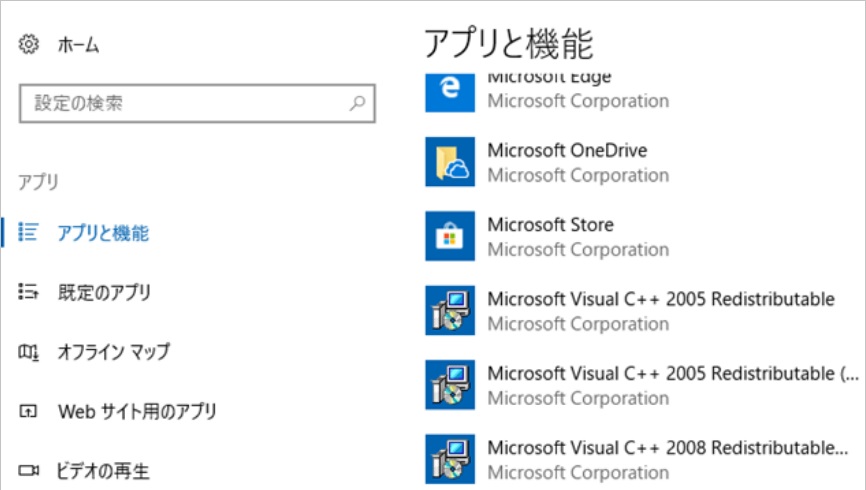Select Visual C++ 2008 Redistributable entry
The width and height of the screenshot is (866, 490).
(x=642, y=459)
